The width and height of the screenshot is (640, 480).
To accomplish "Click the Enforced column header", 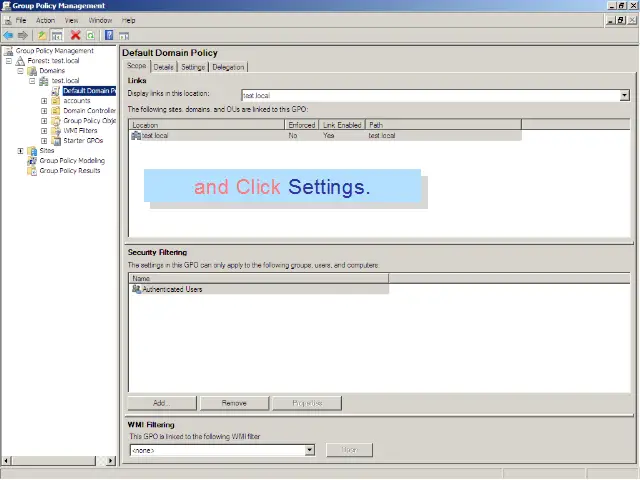I will pyautogui.click(x=302, y=125).
